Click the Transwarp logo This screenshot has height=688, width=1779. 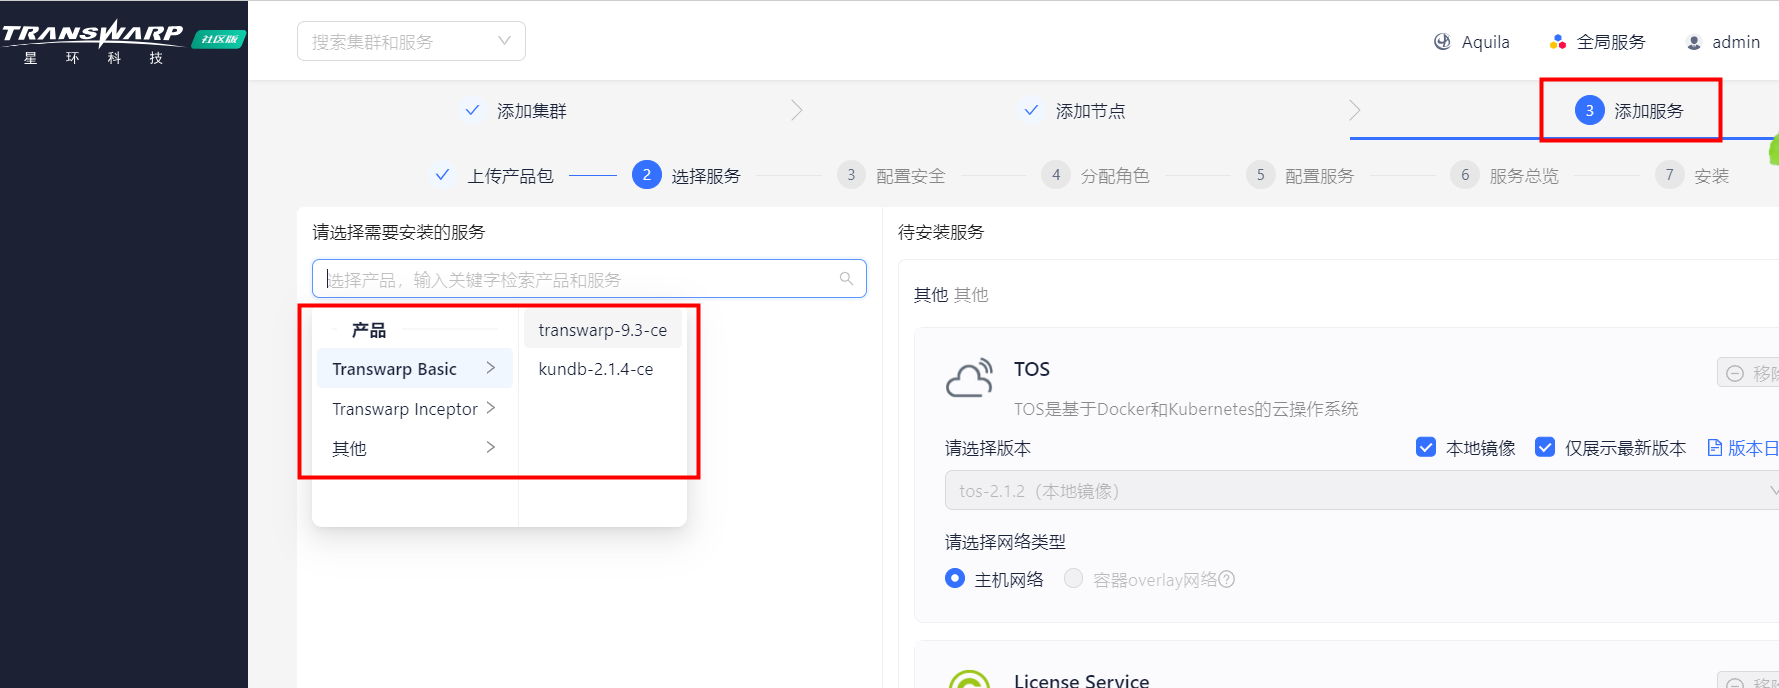[92, 42]
